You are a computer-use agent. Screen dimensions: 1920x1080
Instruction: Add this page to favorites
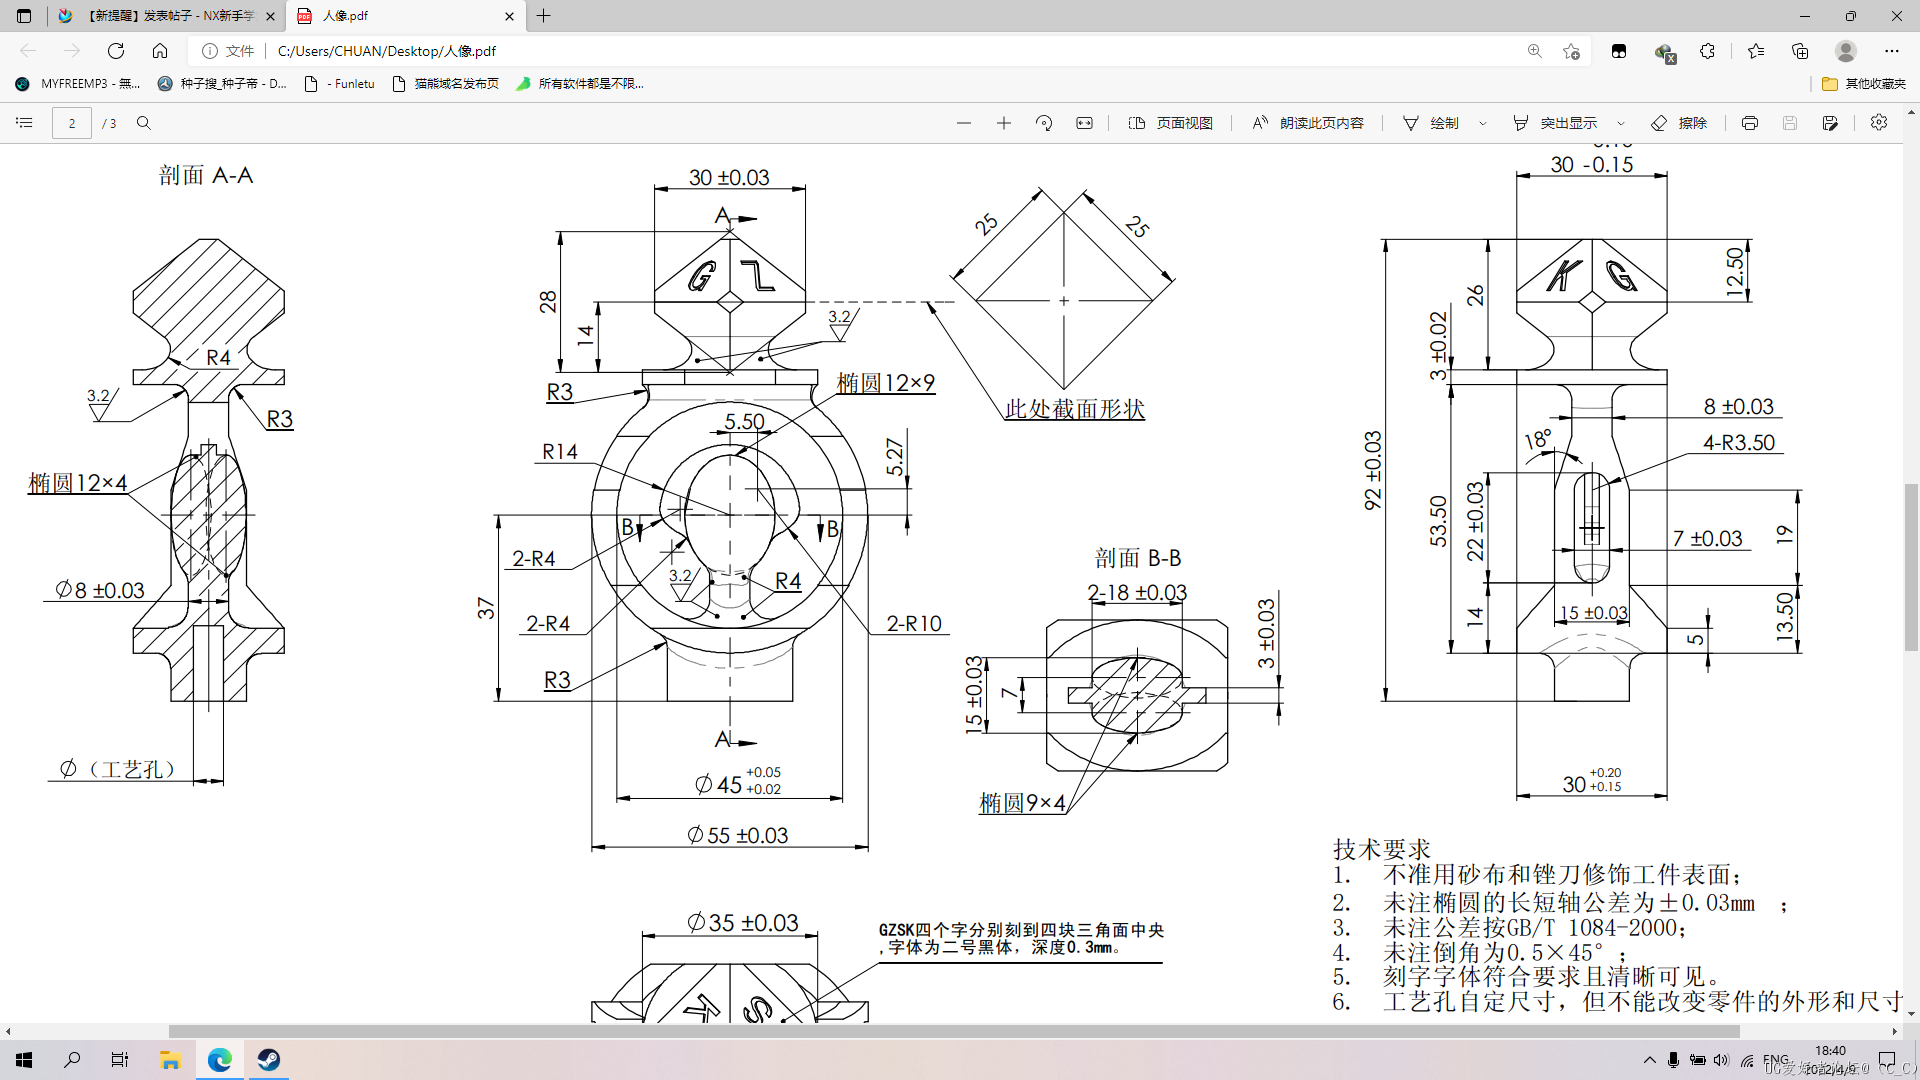coord(1571,51)
